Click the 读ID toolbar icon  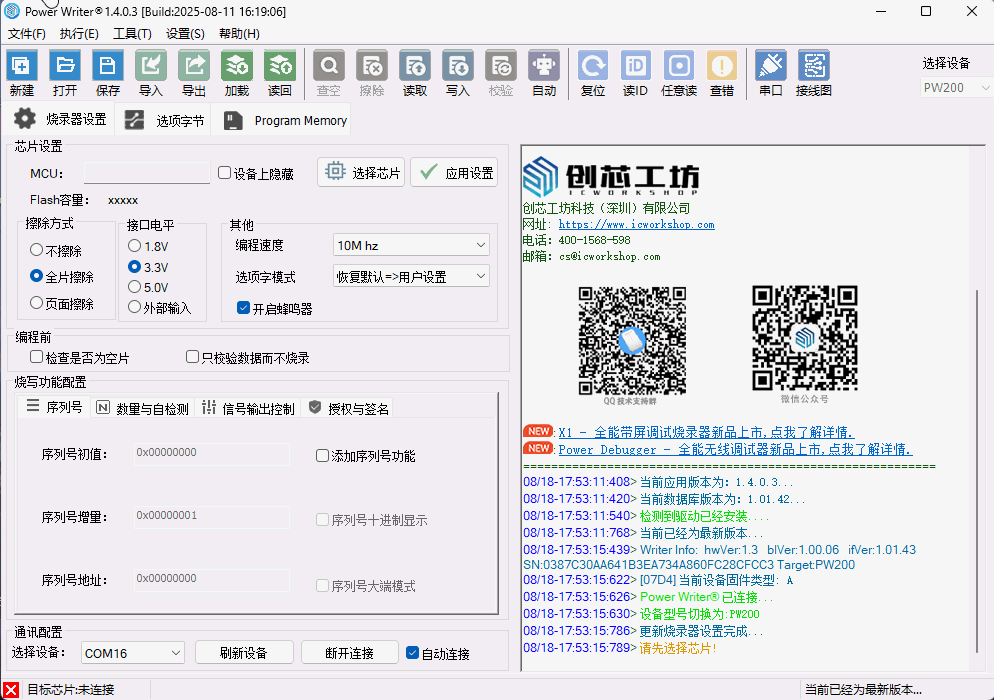click(x=636, y=73)
